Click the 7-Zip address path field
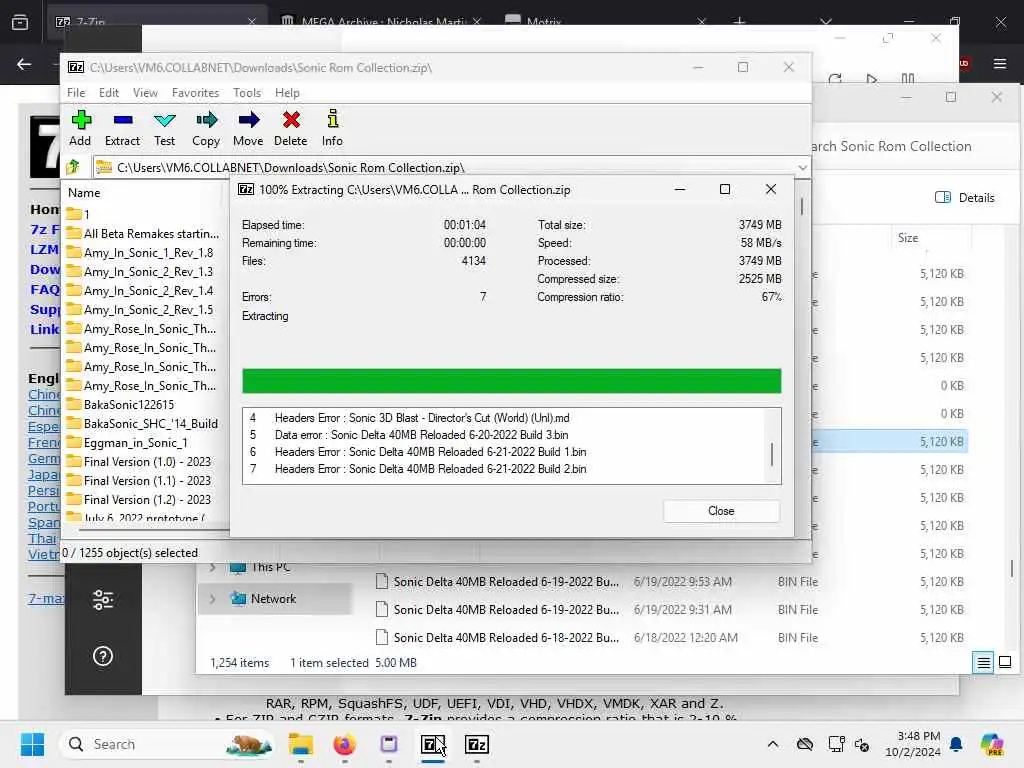Screen dimensions: 1024x768 [444, 168]
